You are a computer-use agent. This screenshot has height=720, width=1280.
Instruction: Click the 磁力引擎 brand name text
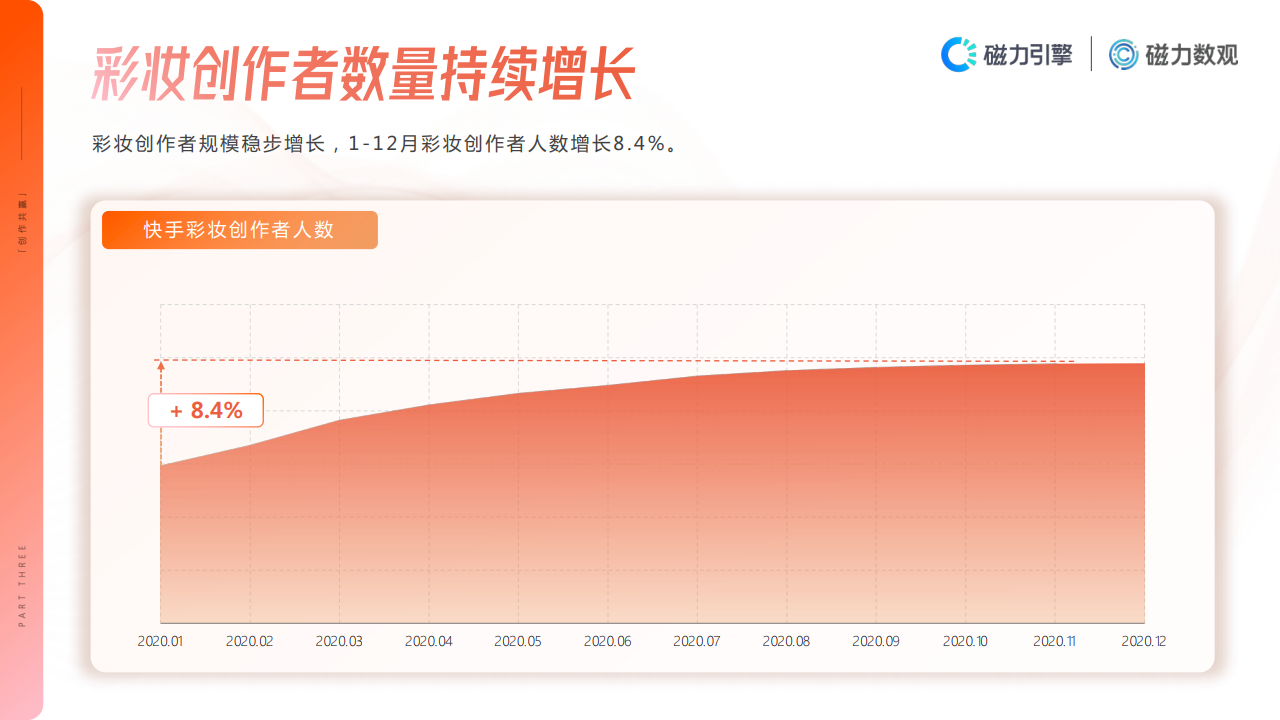tap(1028, 55)
